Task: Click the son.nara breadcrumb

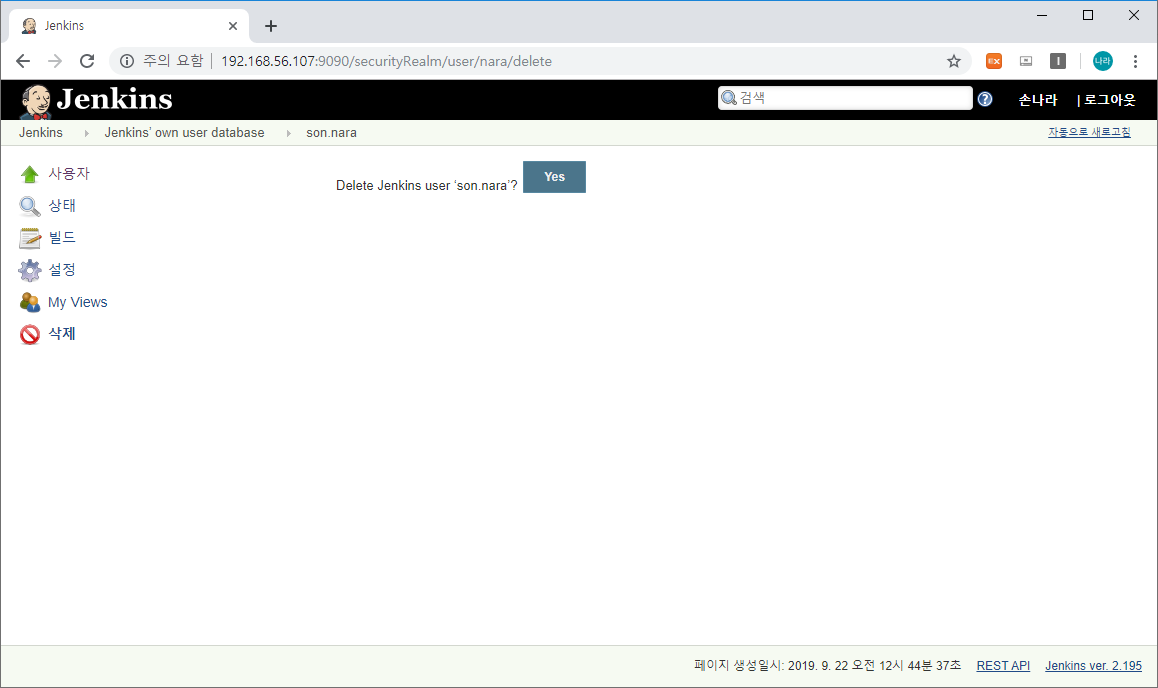Action: (x=332, y=133)
